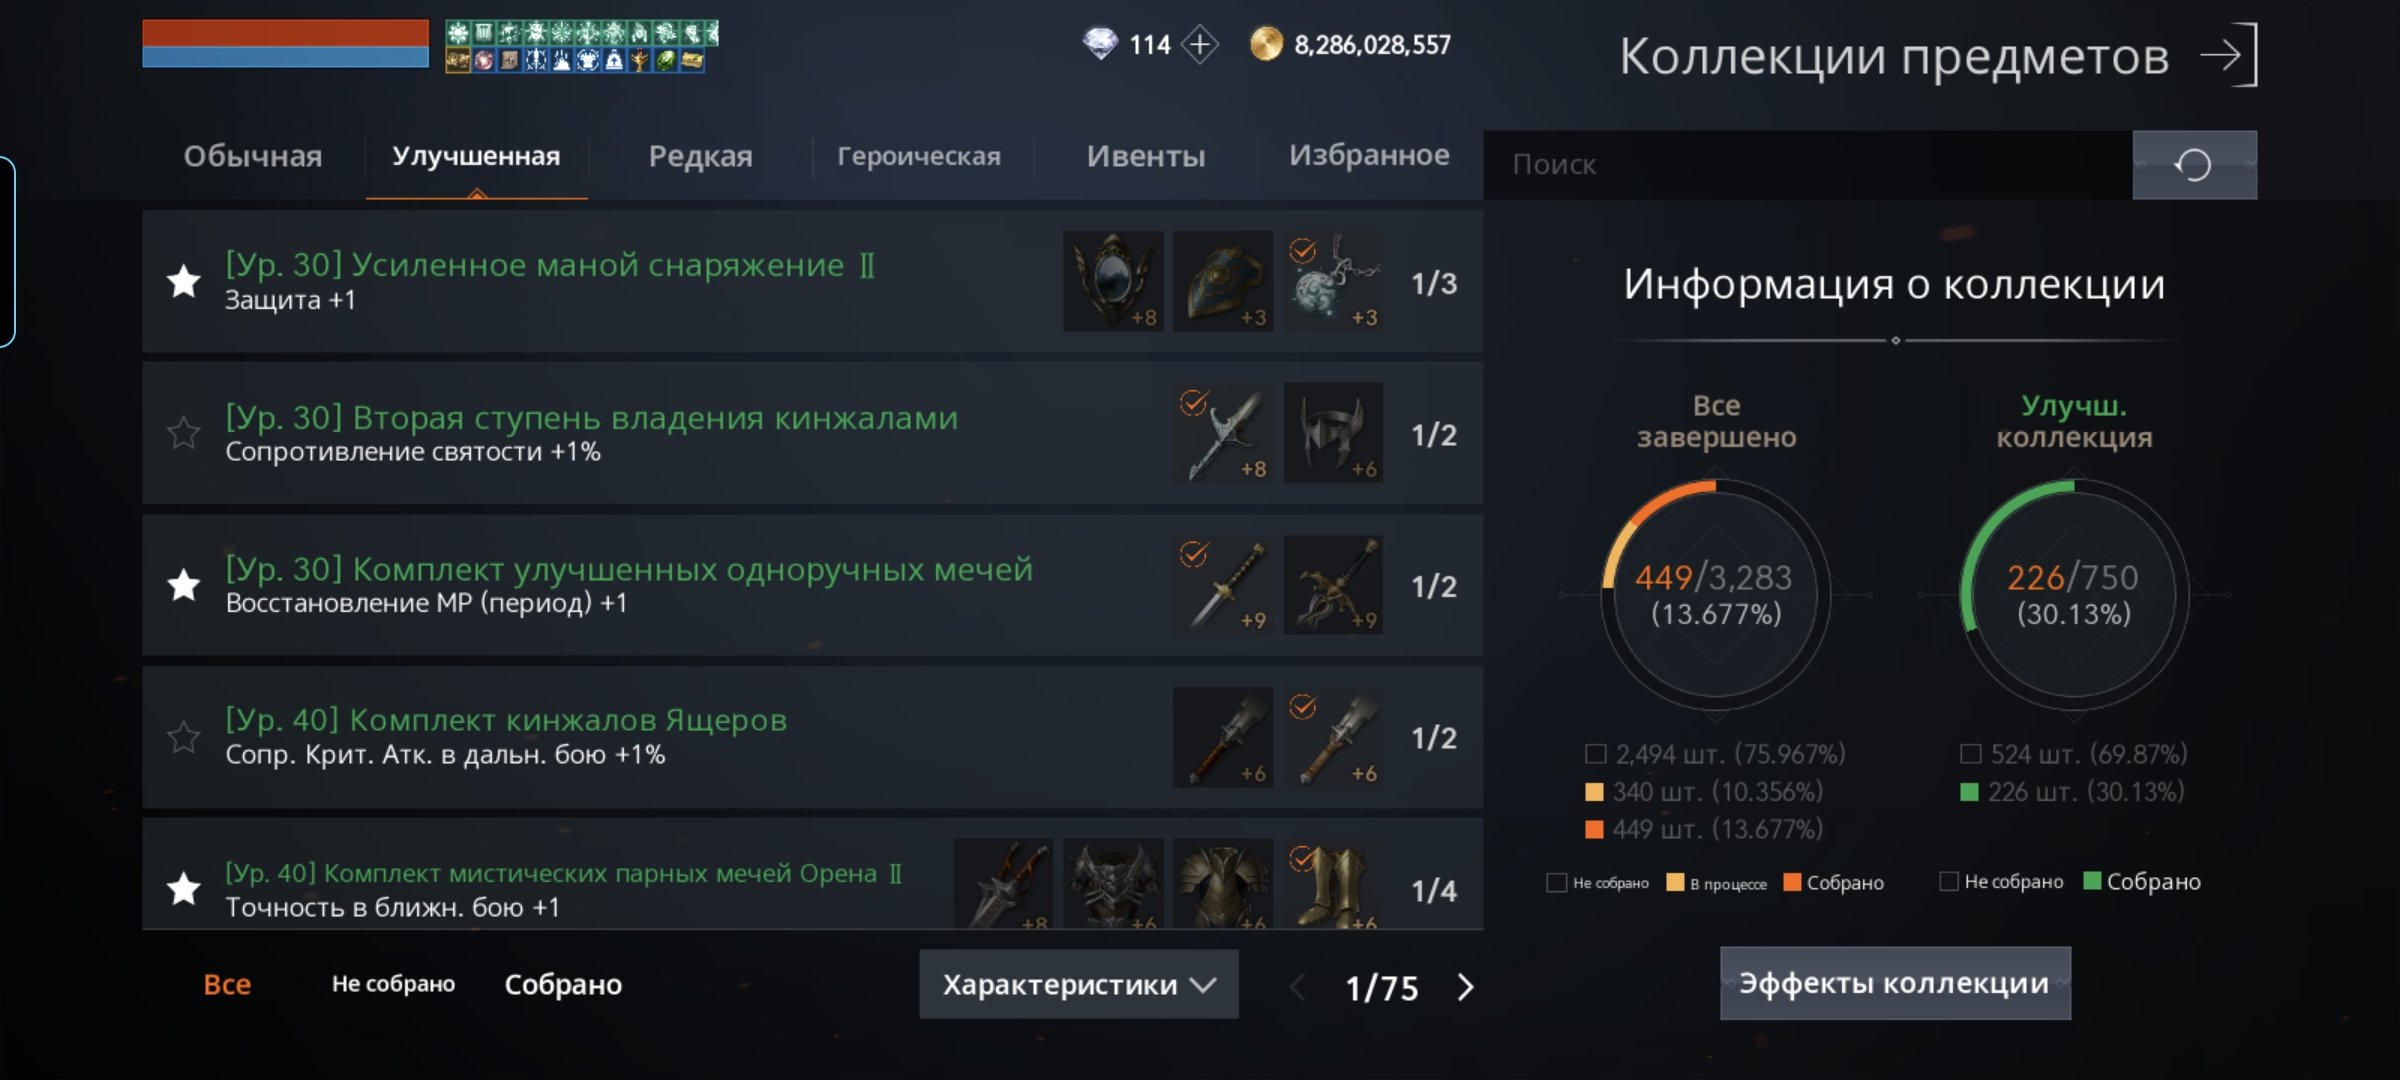Go to next page arrow
This screenshot has width=2400, height=1080.
pyautogui.click(x=1465, y=987)
